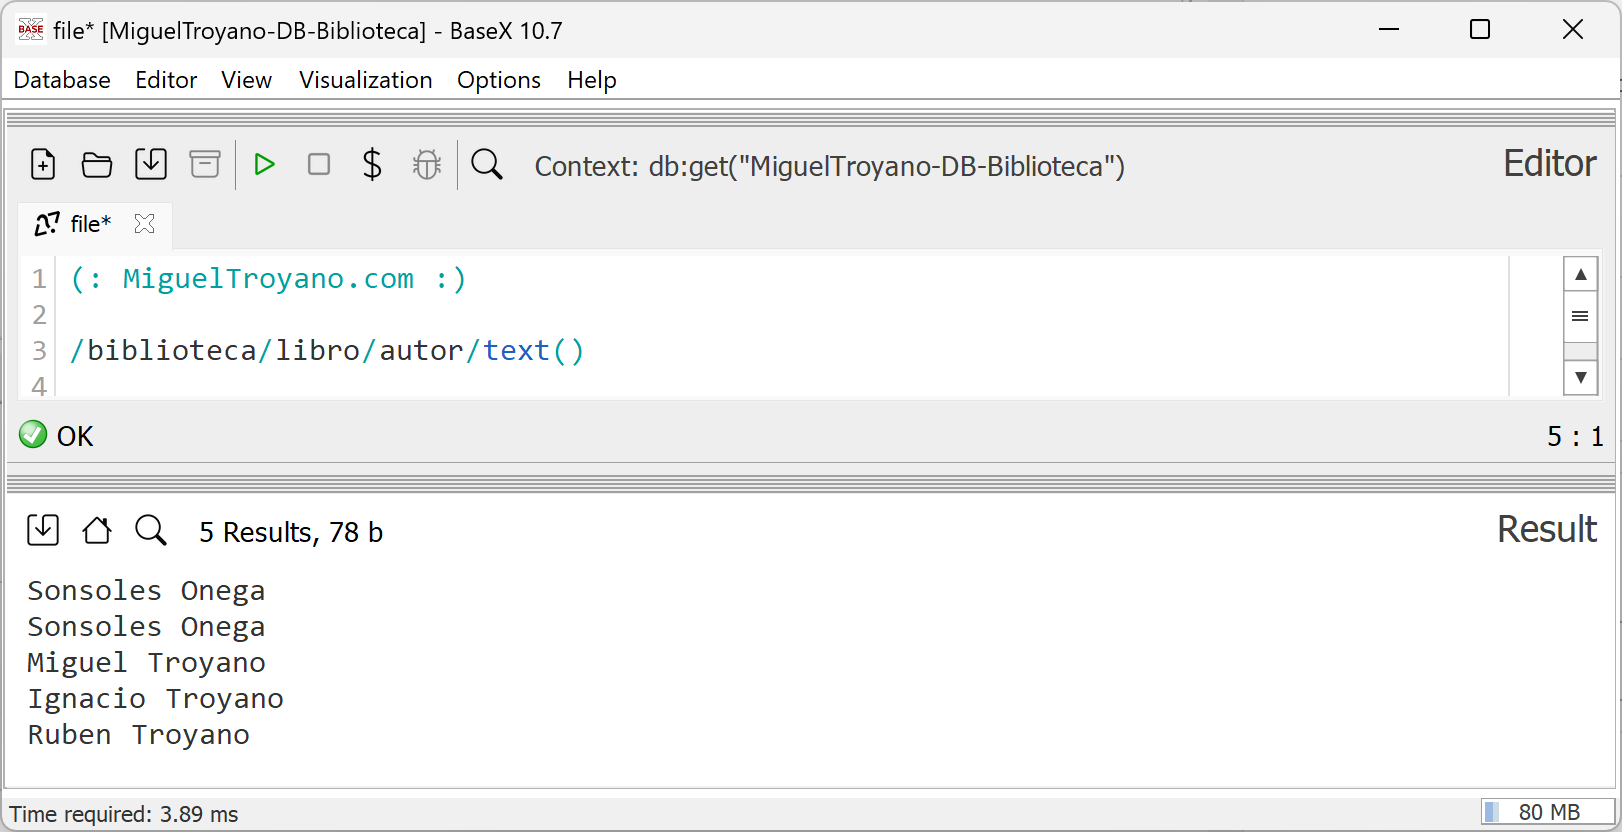Open the Editor menu

[x=166, y=80]
